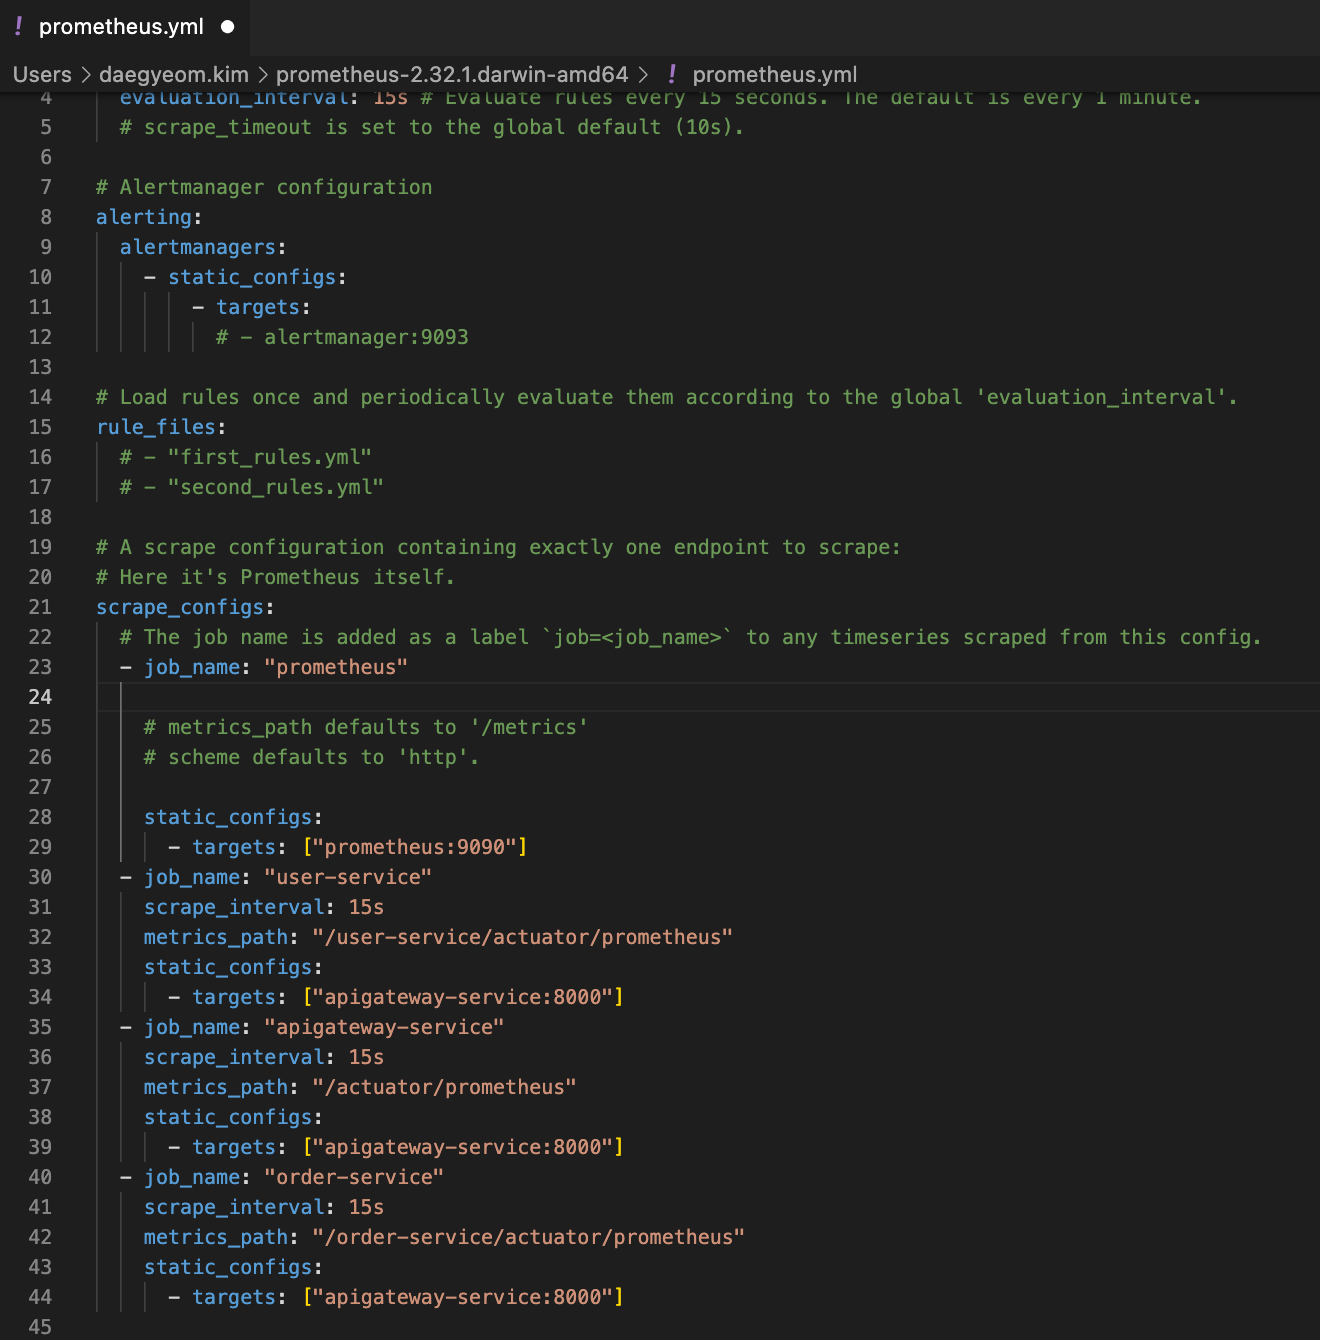
Task: Click the "apigateway-service" job name value
Action: pos(384,1027)
